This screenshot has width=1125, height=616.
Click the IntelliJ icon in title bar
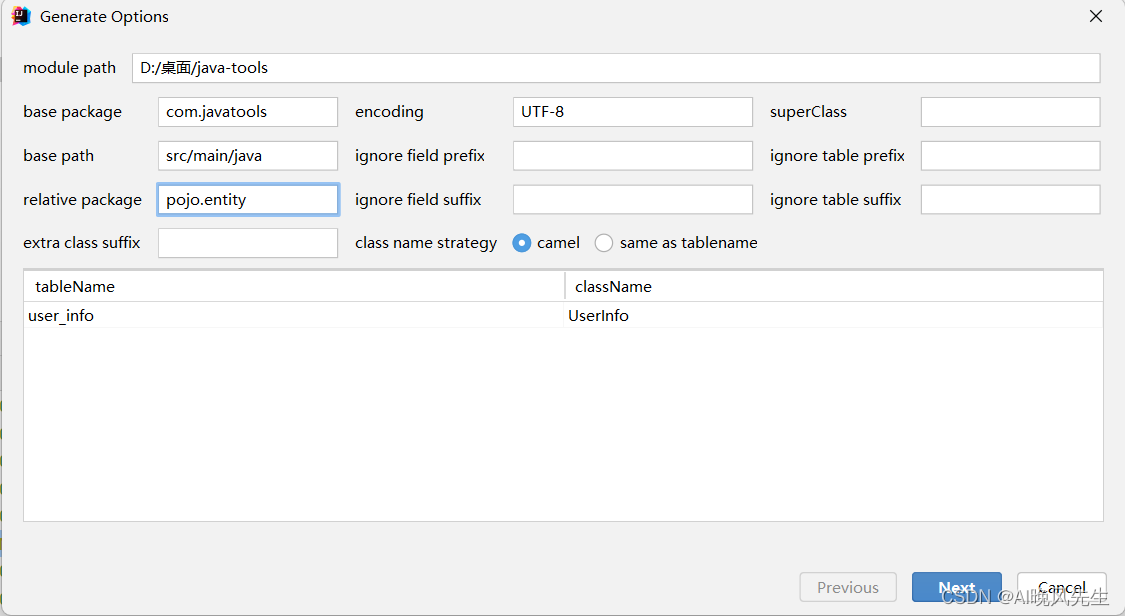[x=21, y=17]
